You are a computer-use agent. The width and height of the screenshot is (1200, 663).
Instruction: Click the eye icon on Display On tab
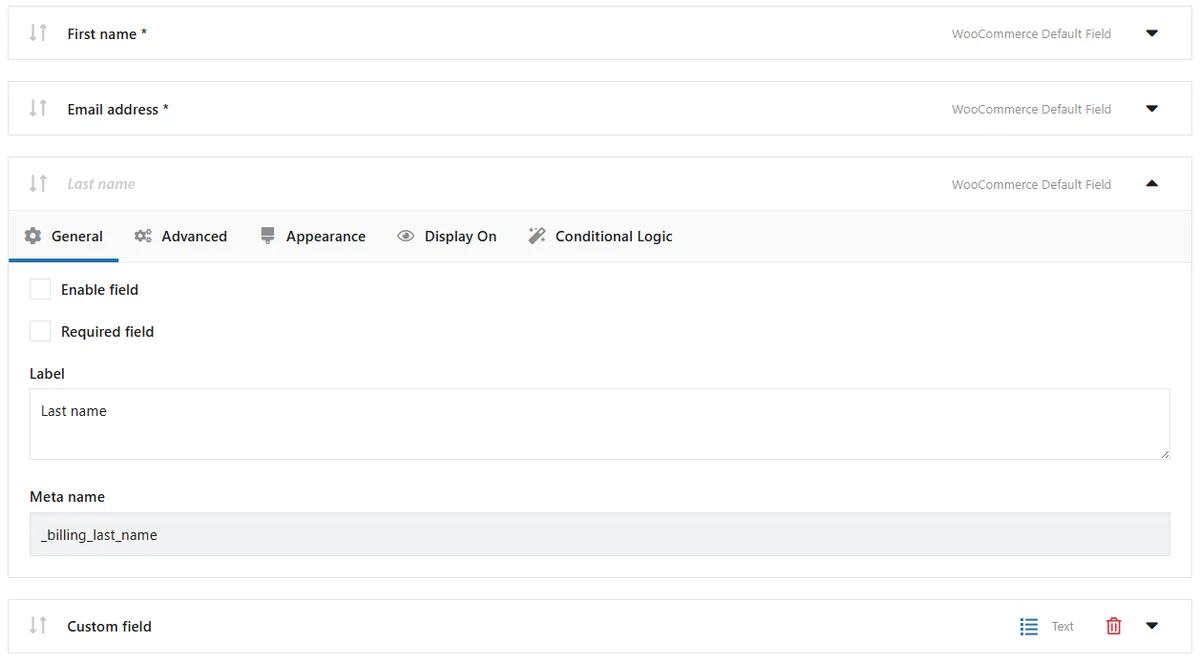point(405,236)
